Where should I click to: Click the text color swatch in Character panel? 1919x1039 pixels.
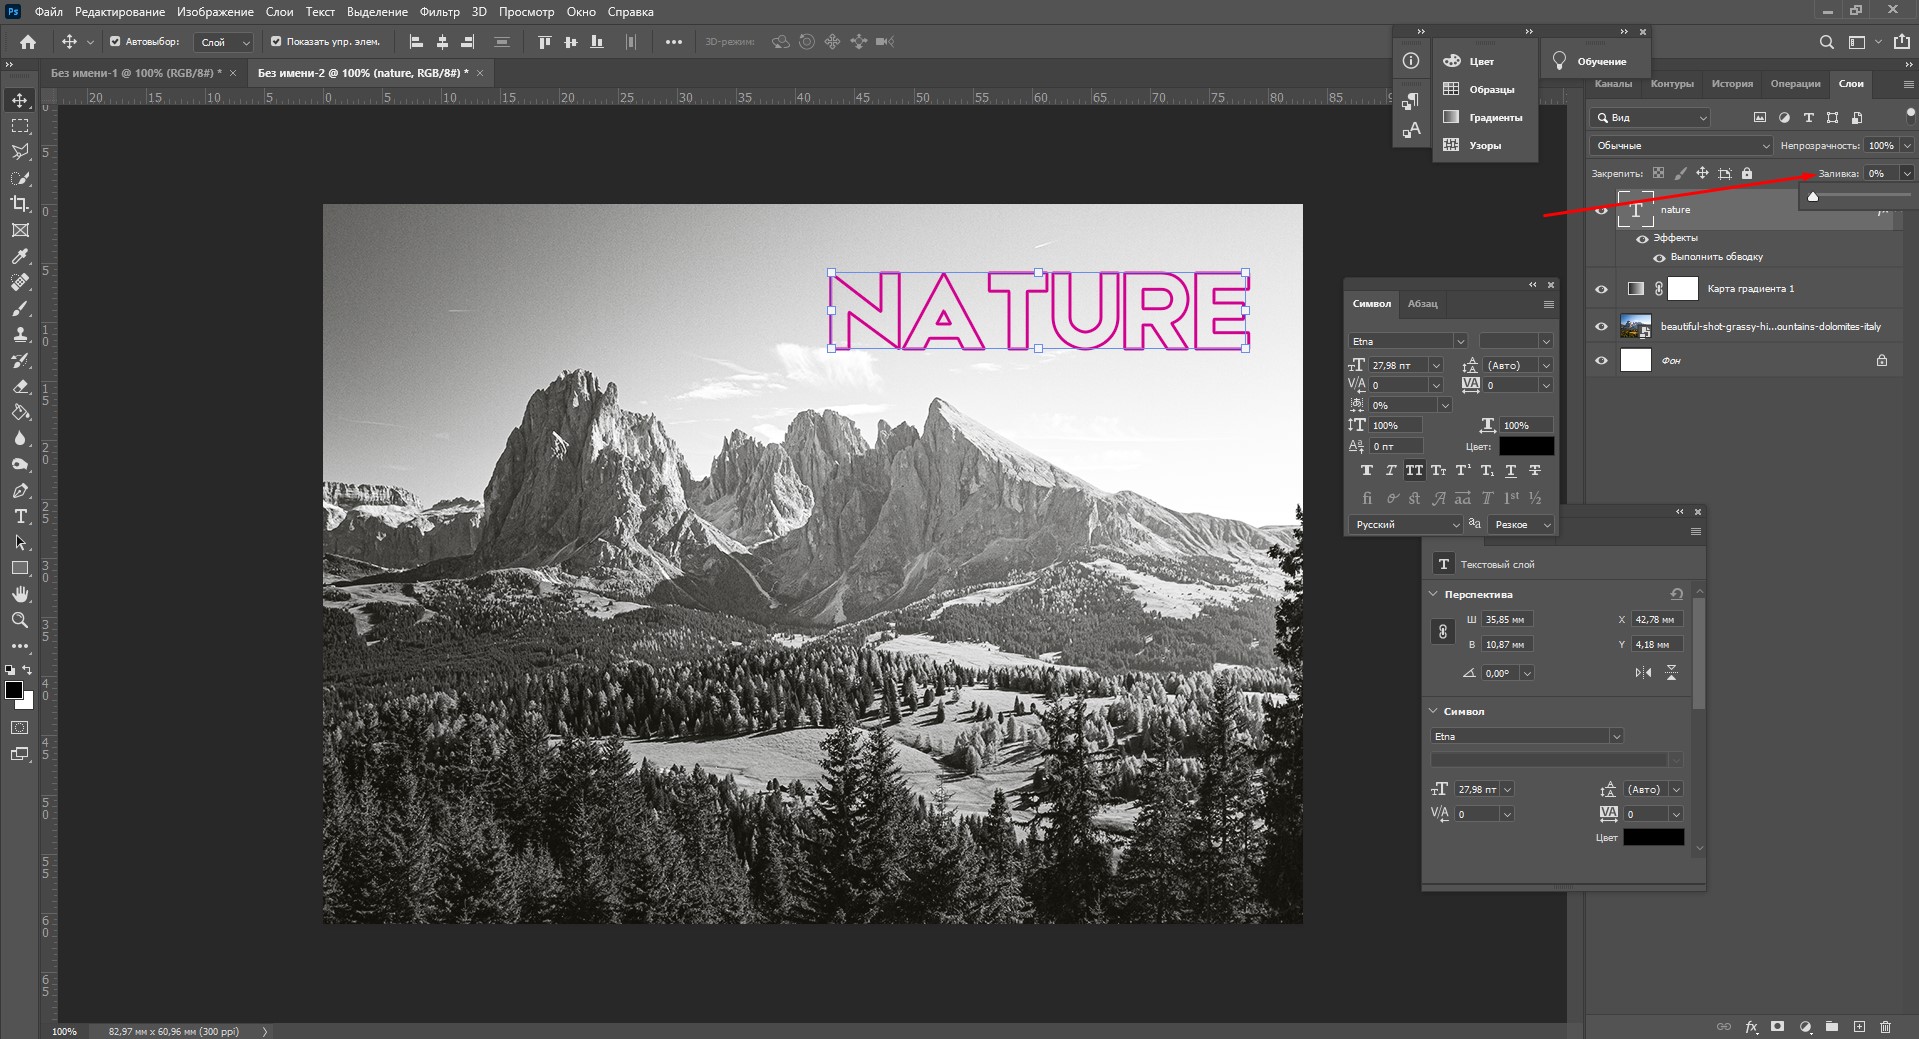[1526, 446]
